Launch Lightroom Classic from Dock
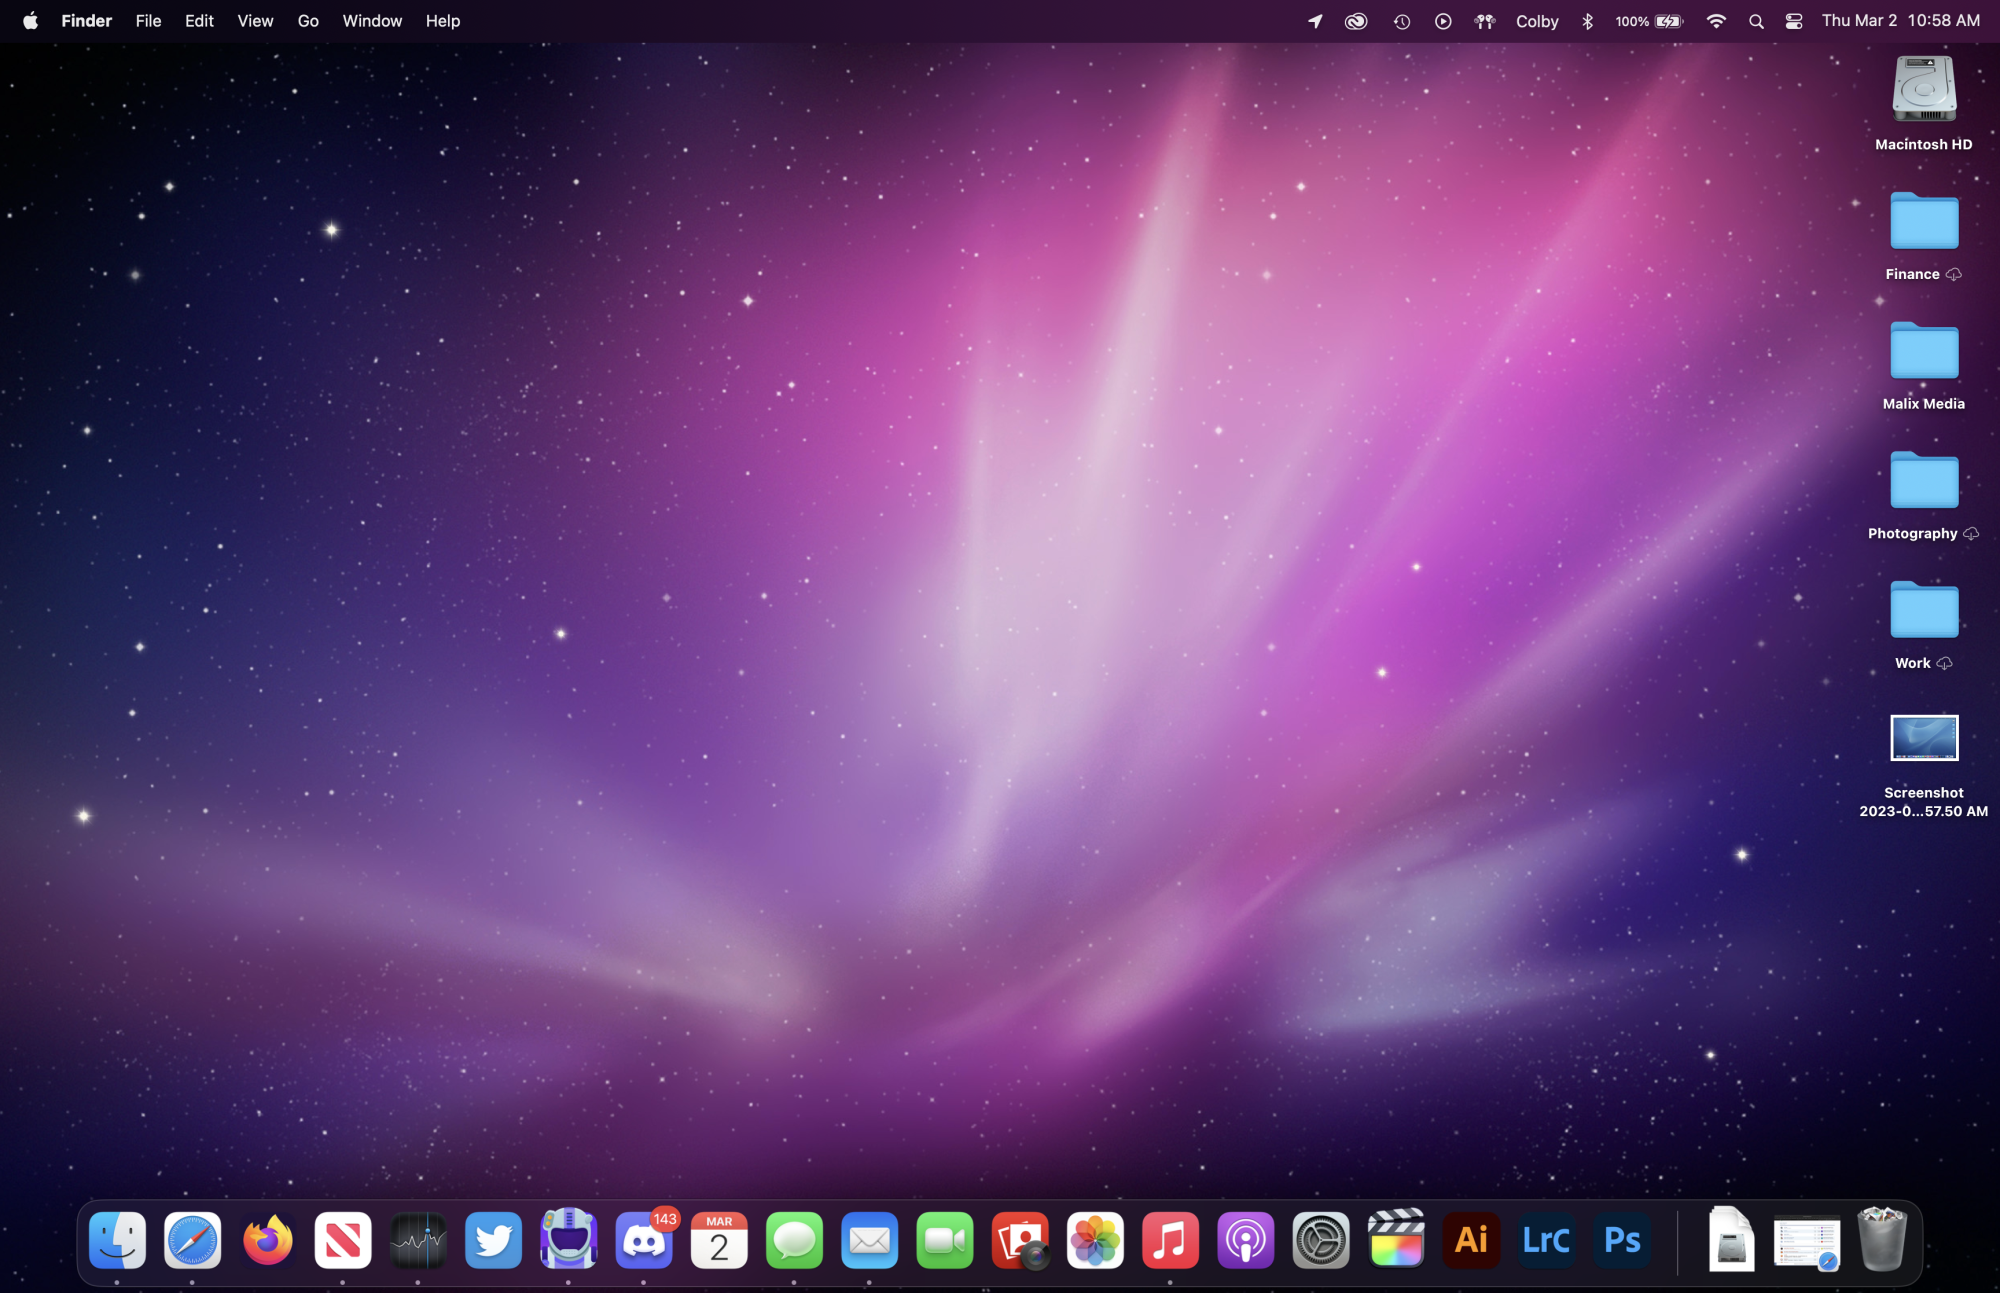Image resolution: width=2000 pixels, height=1293 pixels. (1546, 1241)
